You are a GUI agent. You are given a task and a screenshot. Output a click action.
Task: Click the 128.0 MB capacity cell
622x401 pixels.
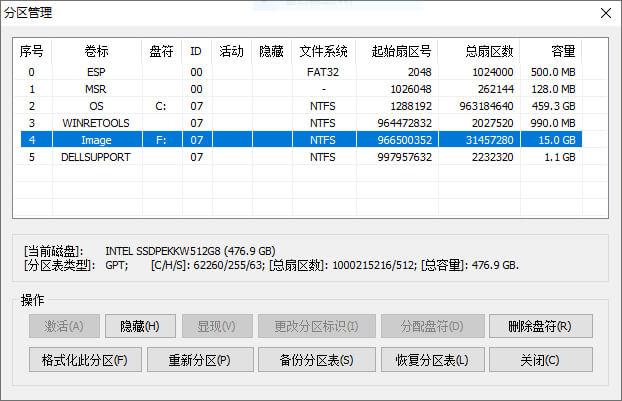tap(553, 89)
